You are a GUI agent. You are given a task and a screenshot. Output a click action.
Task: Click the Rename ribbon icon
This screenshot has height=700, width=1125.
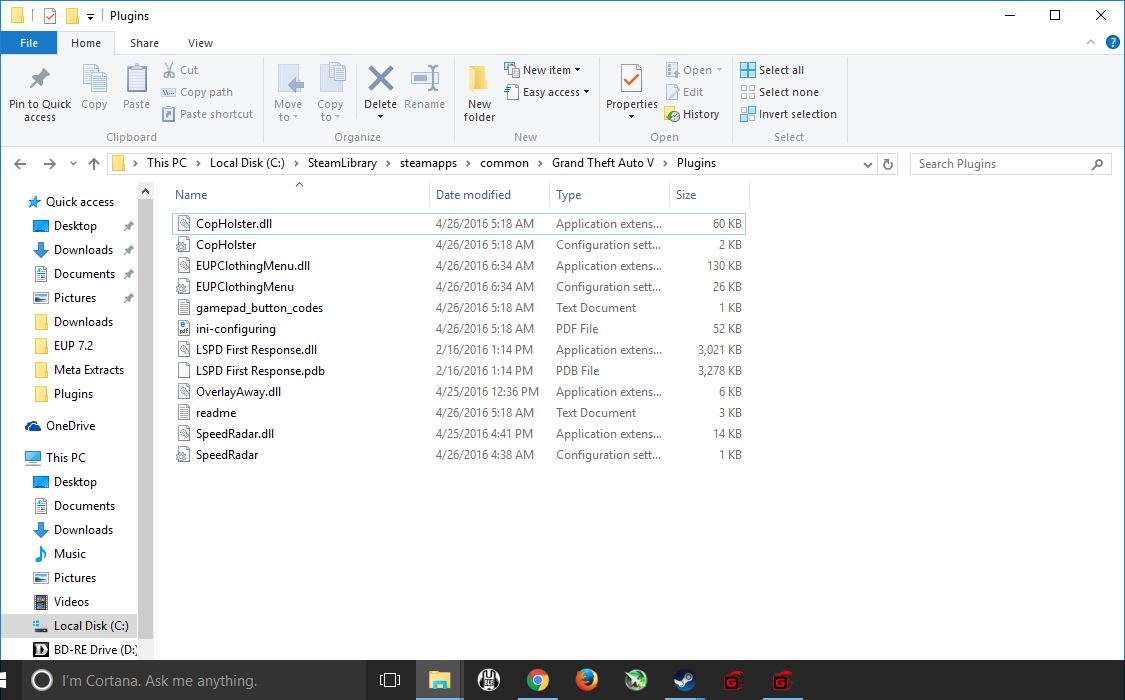pos(425,79)
